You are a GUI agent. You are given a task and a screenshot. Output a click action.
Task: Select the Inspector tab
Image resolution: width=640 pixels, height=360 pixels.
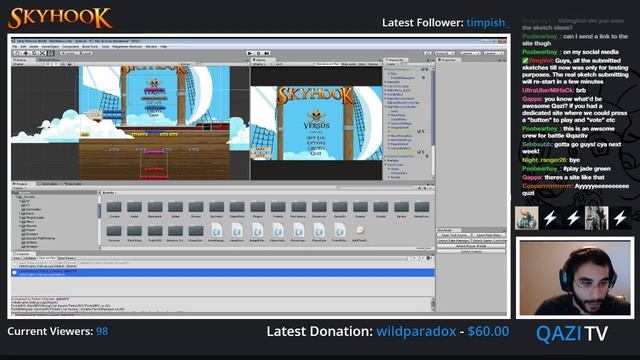click(x=449, y=60)
